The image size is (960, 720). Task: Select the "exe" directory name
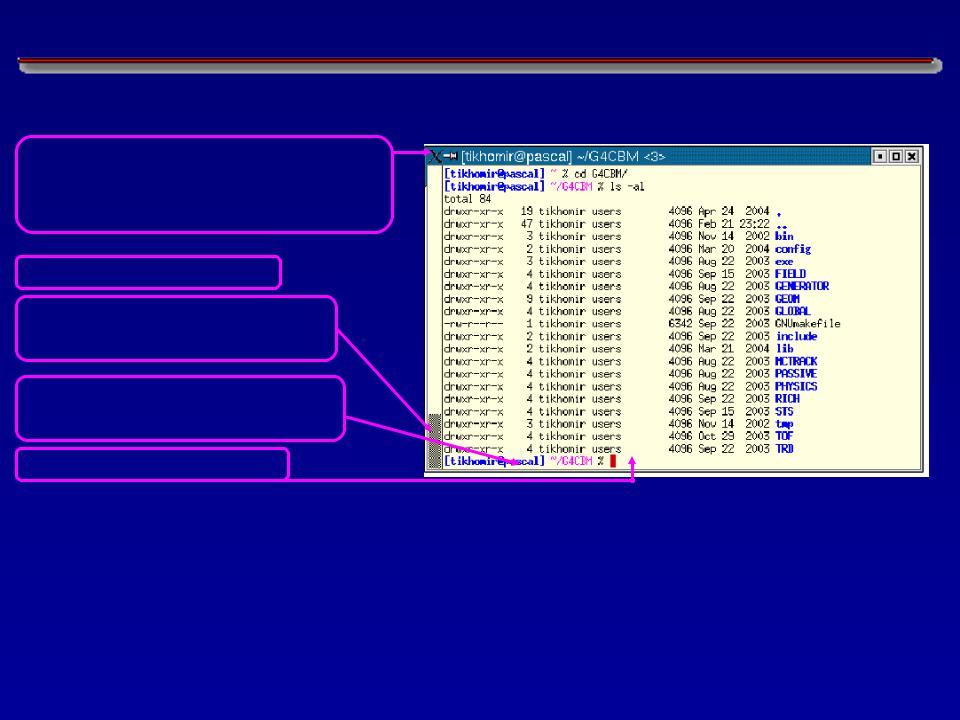pos(784,261)
